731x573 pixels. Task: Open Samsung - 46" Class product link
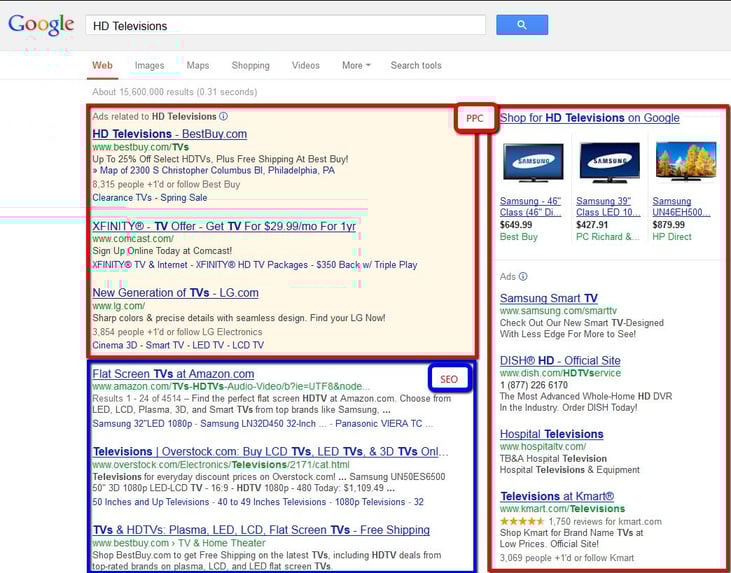(531, 207)
